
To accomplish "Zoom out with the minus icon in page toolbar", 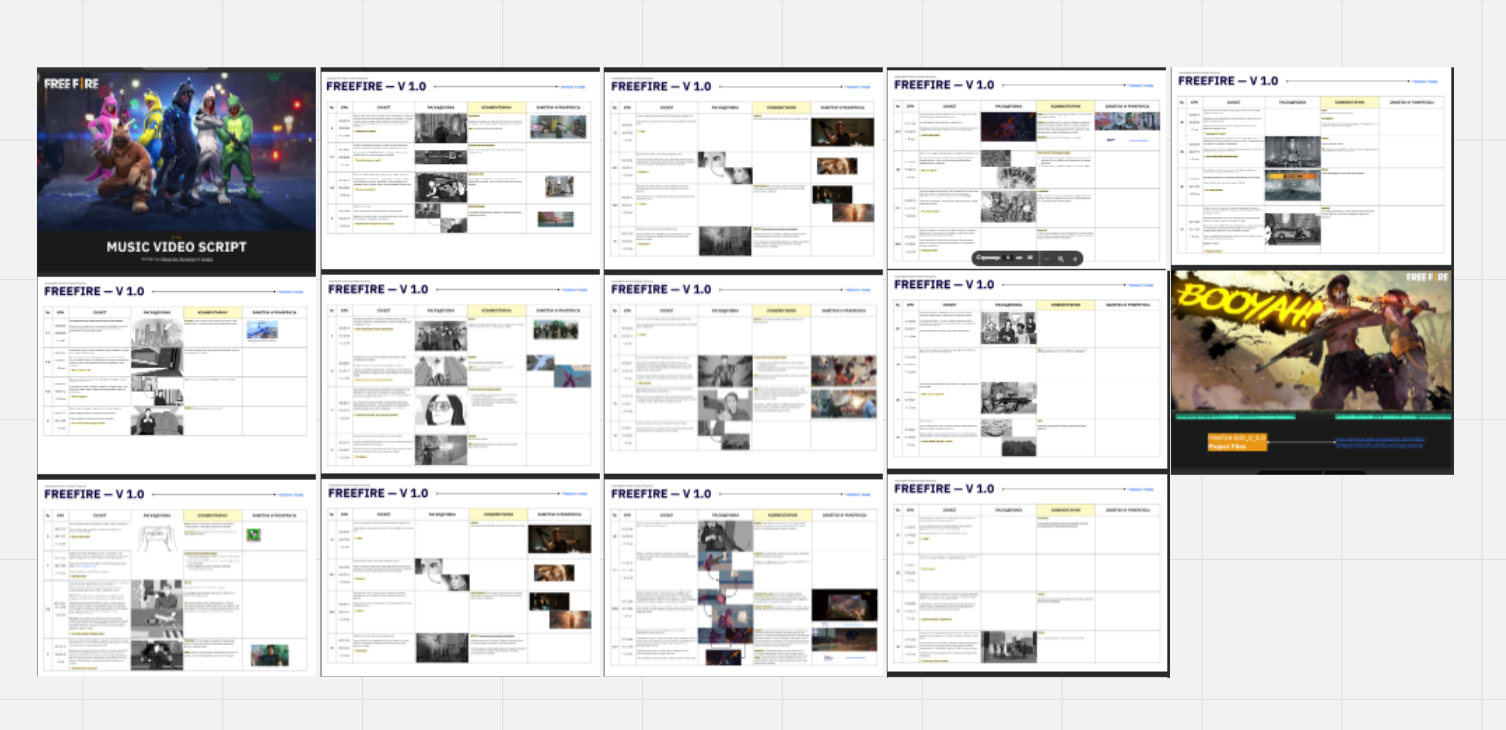I will point(1047,259).
